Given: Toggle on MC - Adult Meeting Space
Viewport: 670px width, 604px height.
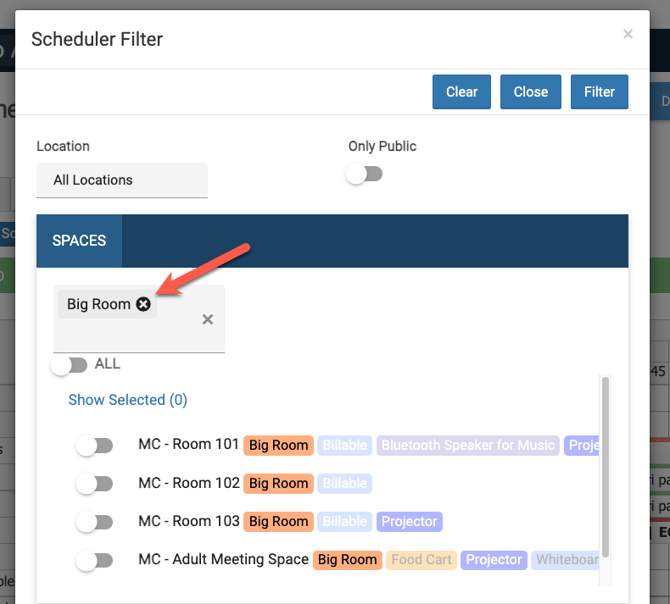Looking at the screenshot, I should pos(95,560).
